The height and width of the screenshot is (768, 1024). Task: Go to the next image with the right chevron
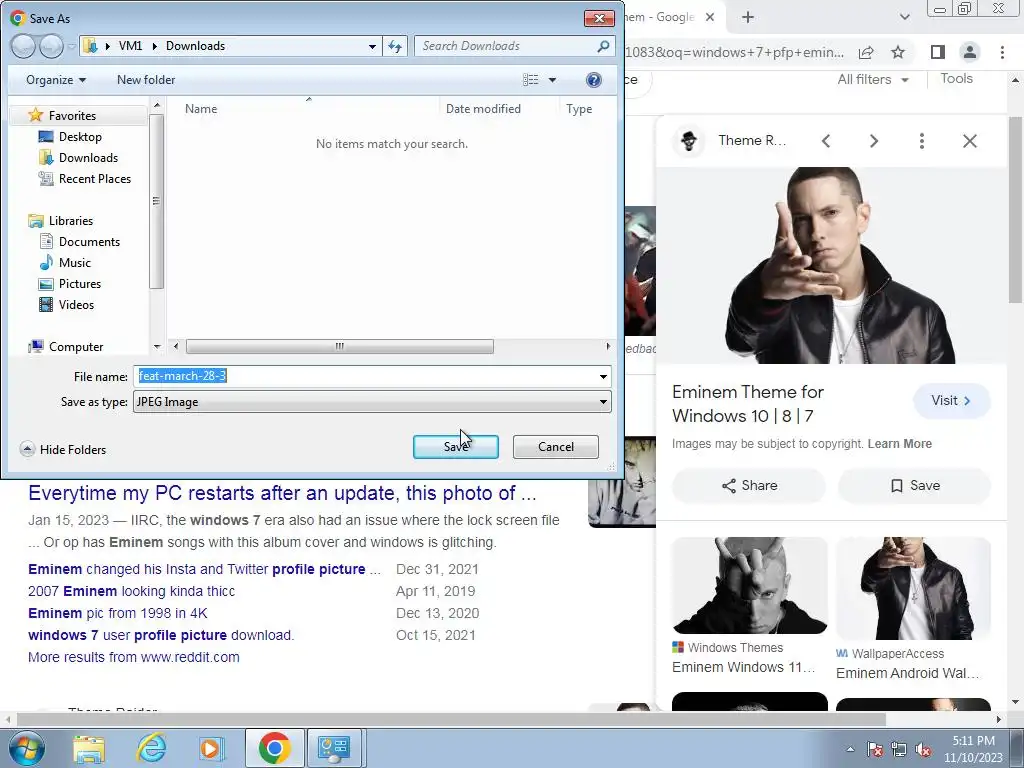tap(874, 140)
